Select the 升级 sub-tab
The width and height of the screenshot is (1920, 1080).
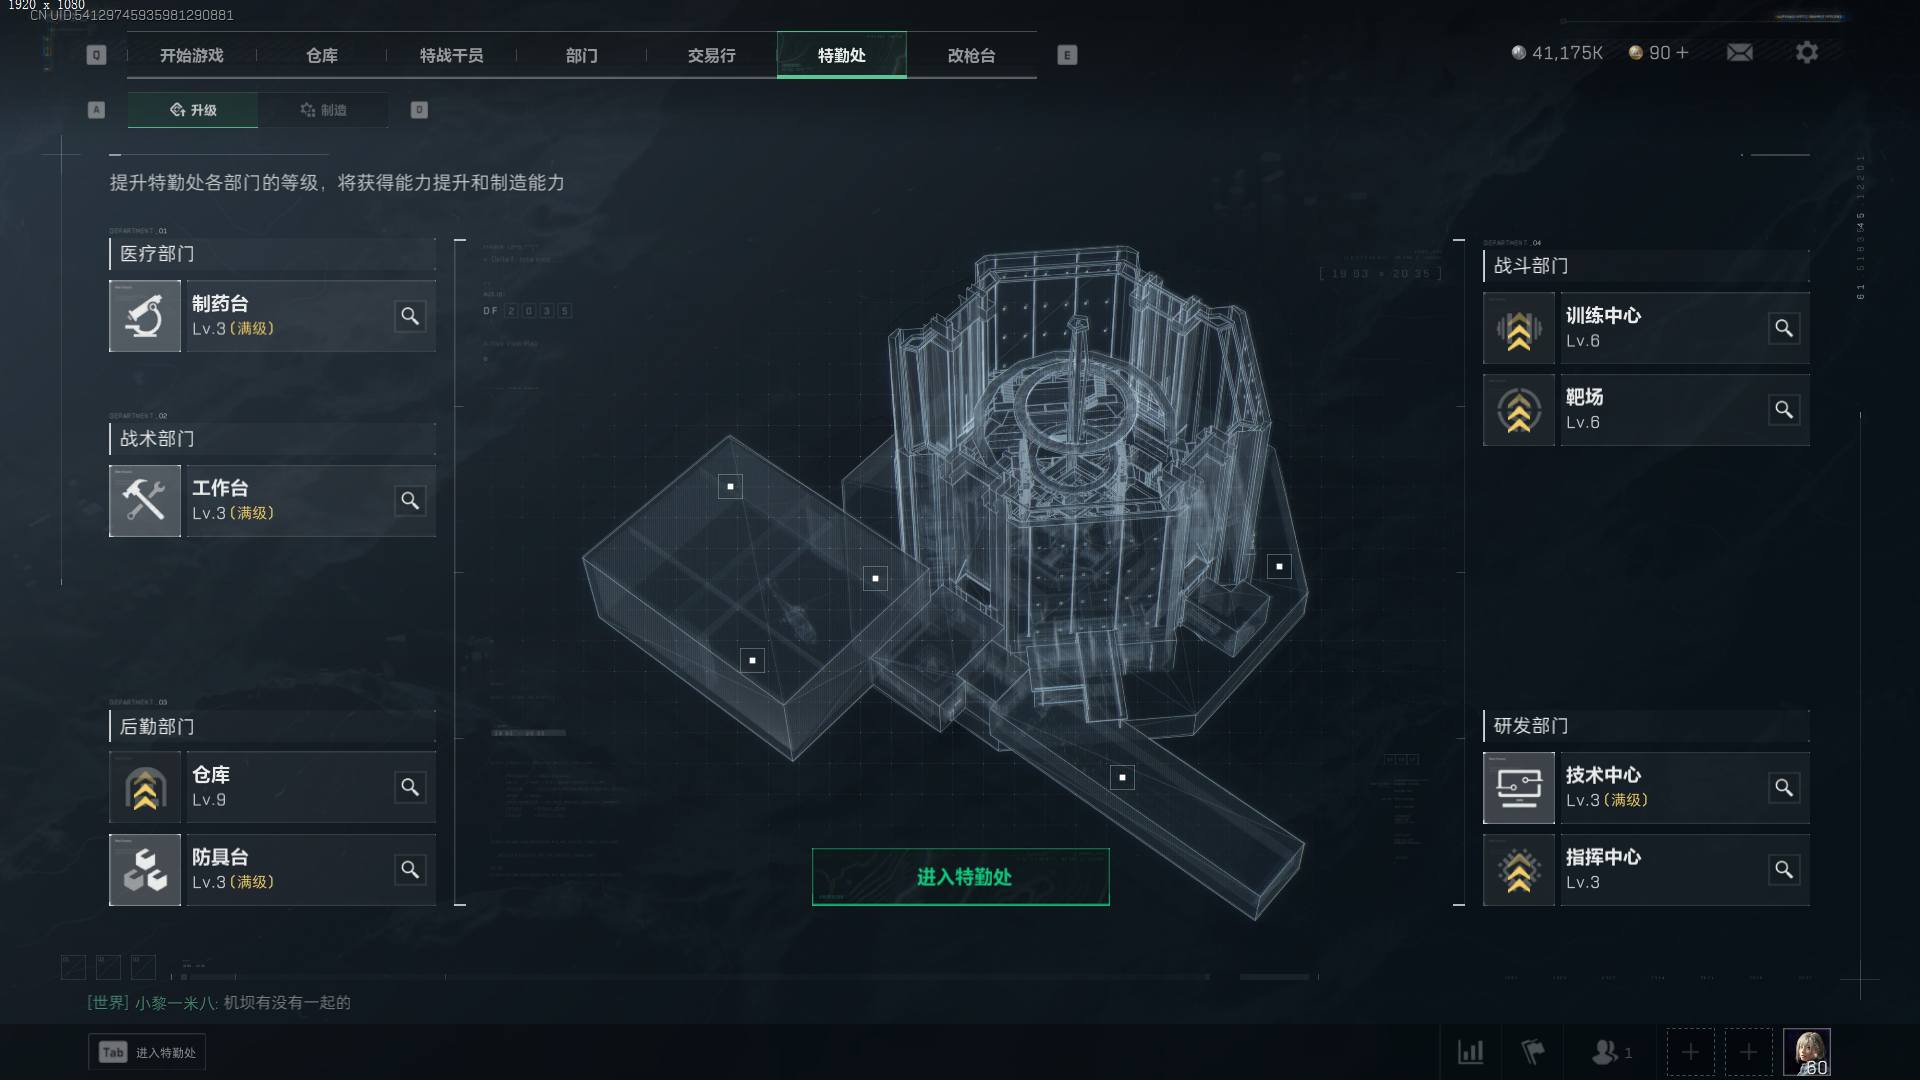pyautogui.click(x=193, y=110)
